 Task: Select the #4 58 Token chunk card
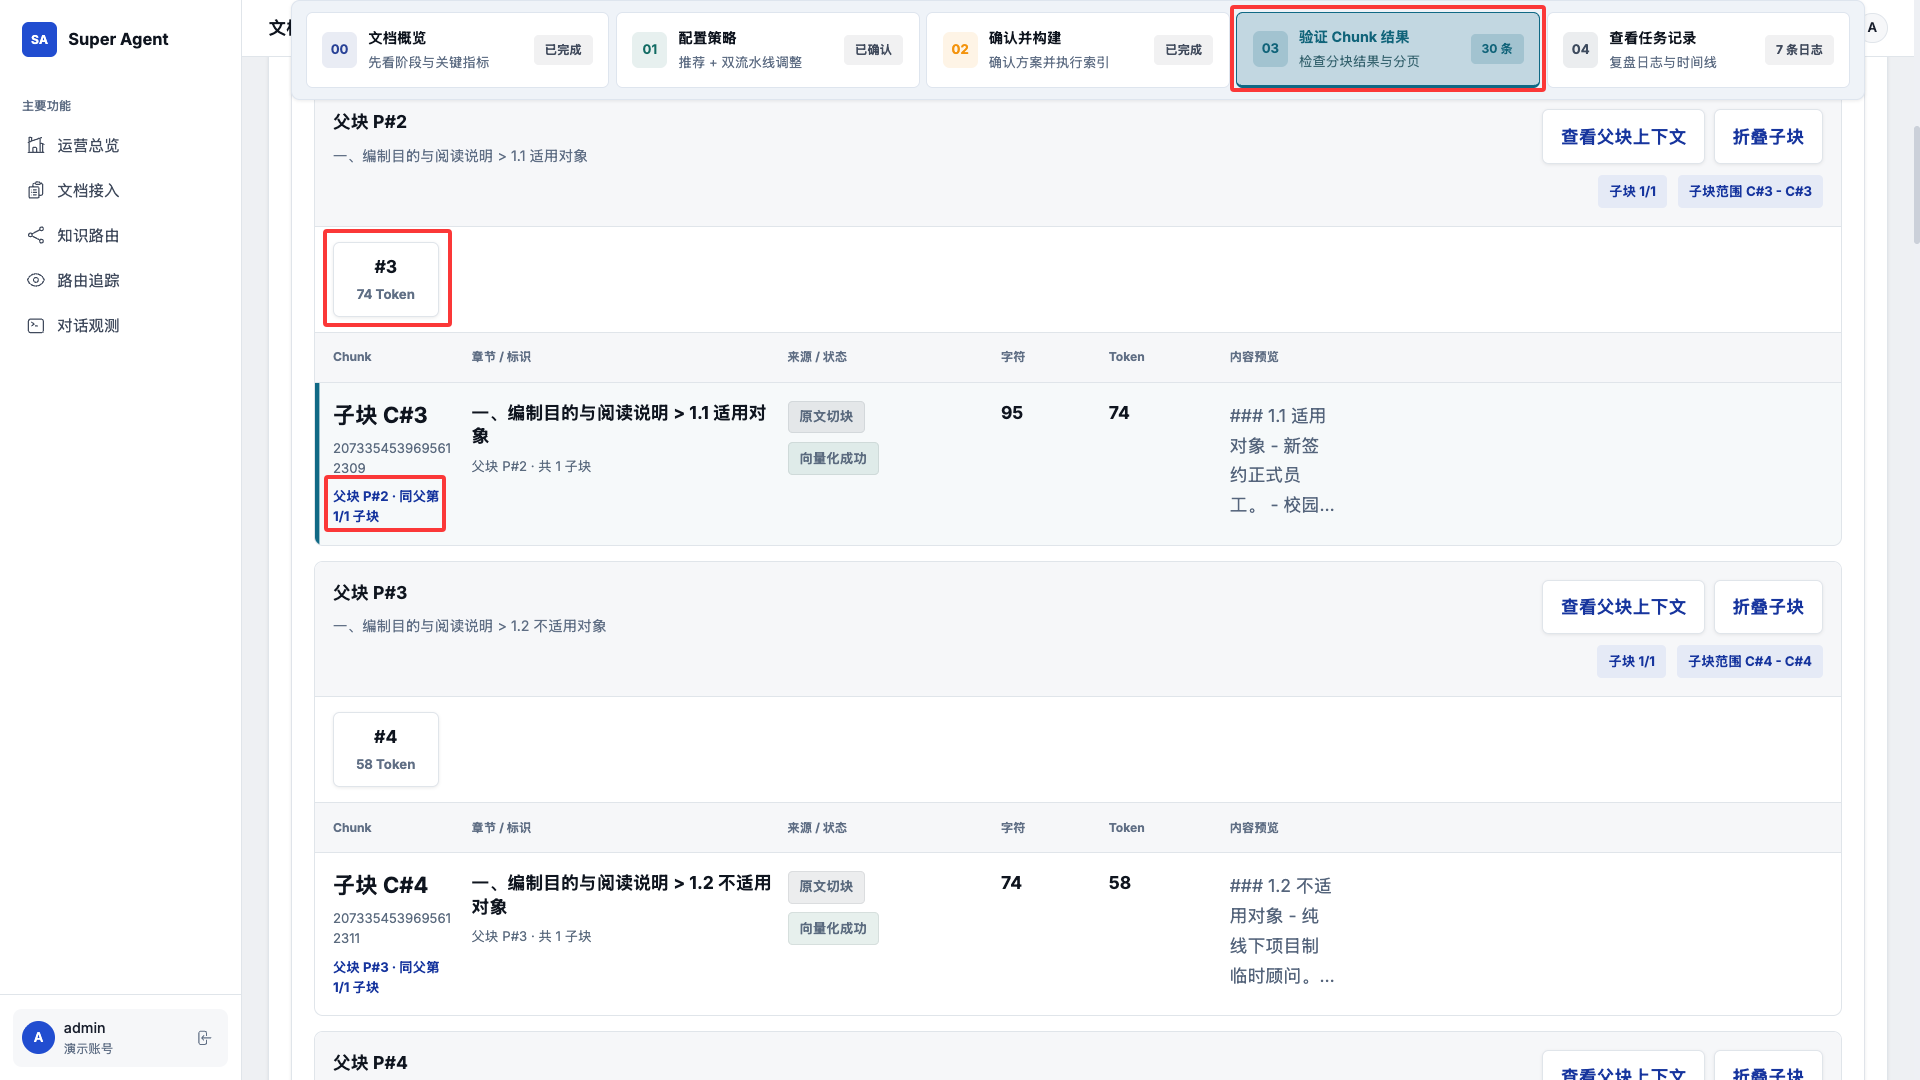point(385,749)
